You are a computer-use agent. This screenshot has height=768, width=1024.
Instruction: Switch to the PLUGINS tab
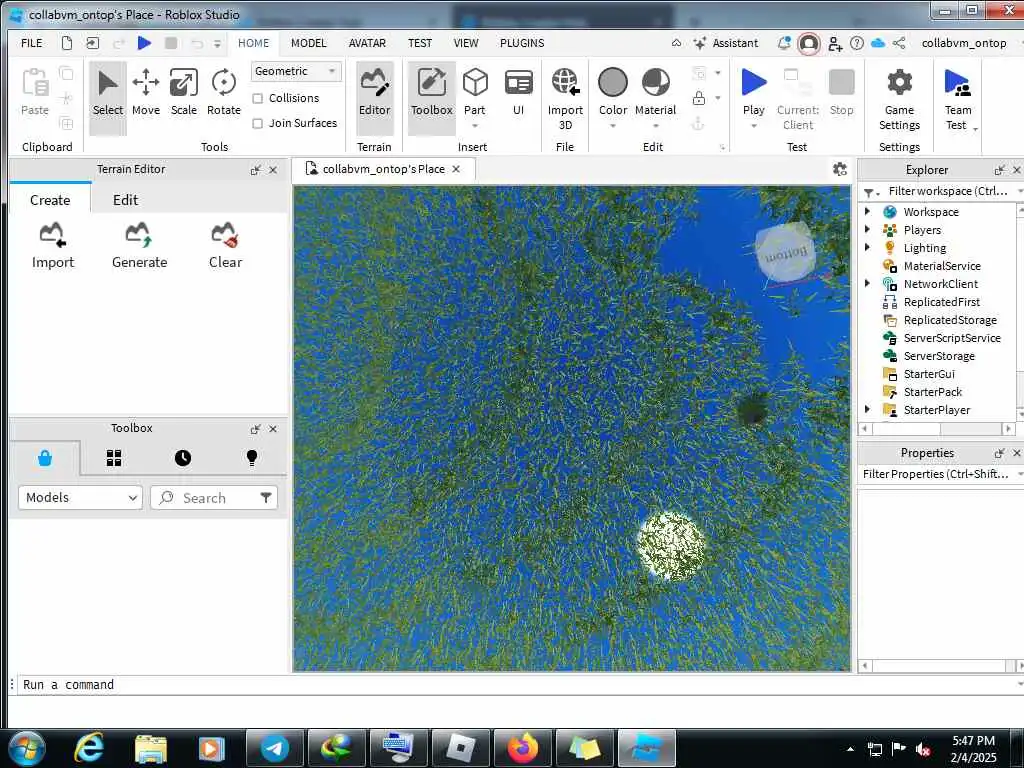(x=522, y=43)
